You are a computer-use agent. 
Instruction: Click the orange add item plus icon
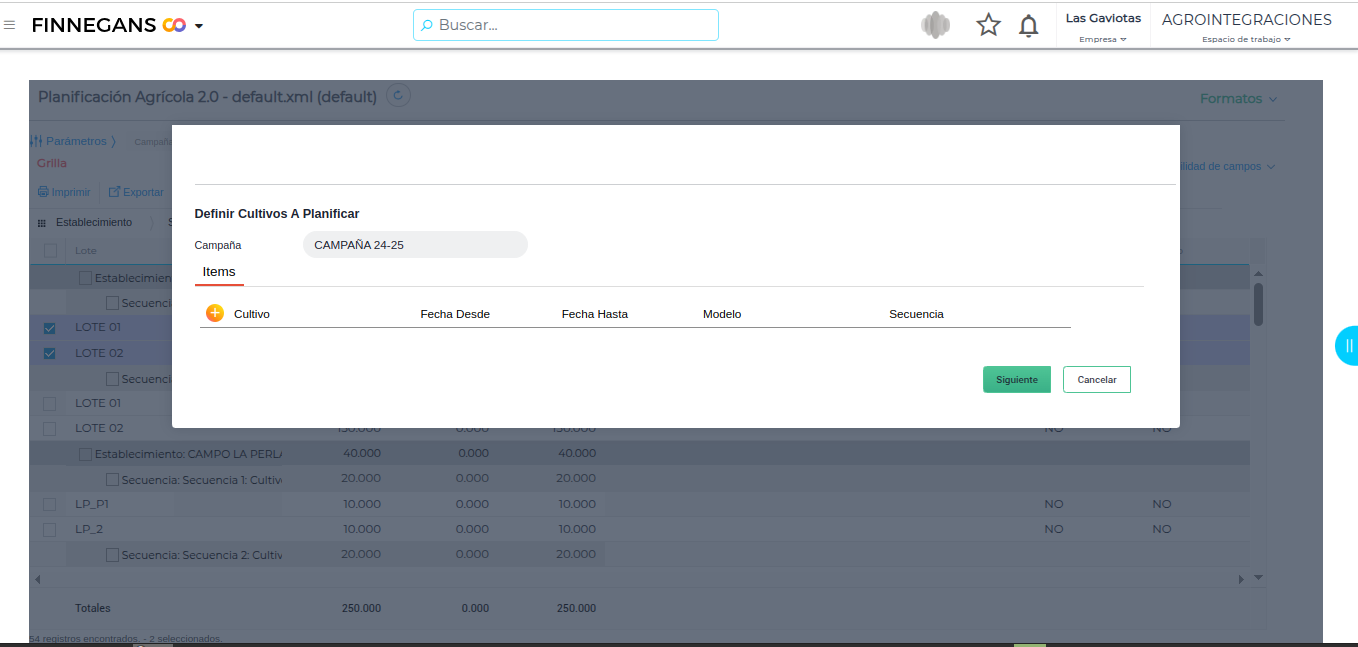pyautogui.click(x=215, y=313)
